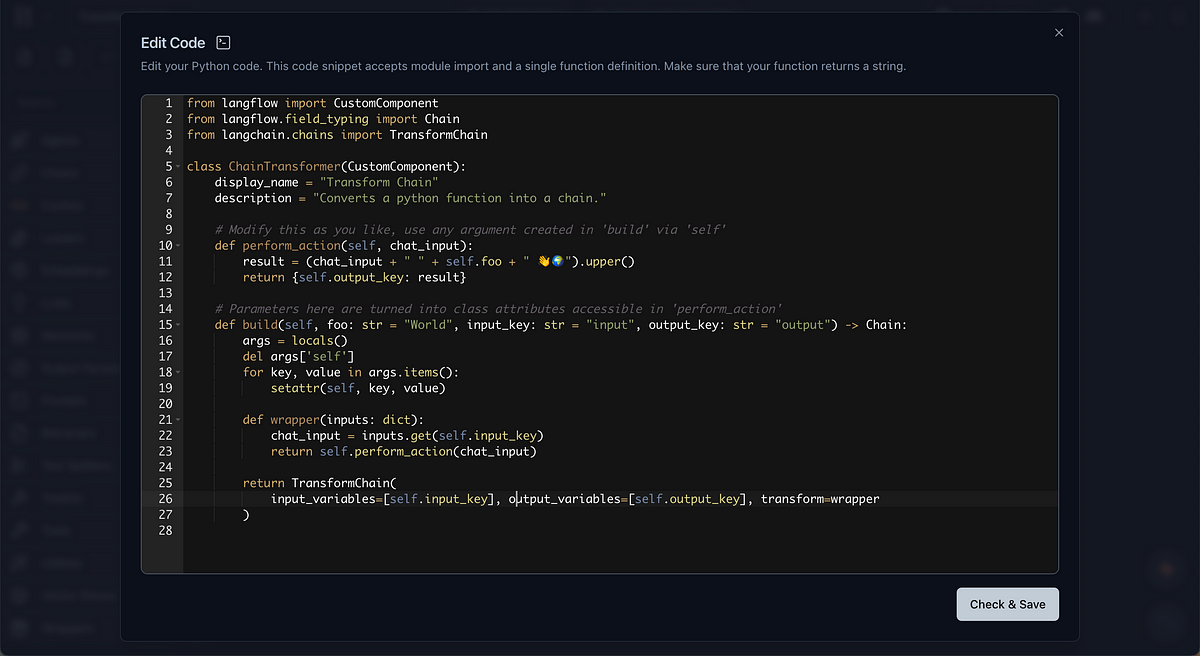Click 'transform=wrapper' on line 26
This screenshot has height=656, width=1200.
[x=820, y=498]
